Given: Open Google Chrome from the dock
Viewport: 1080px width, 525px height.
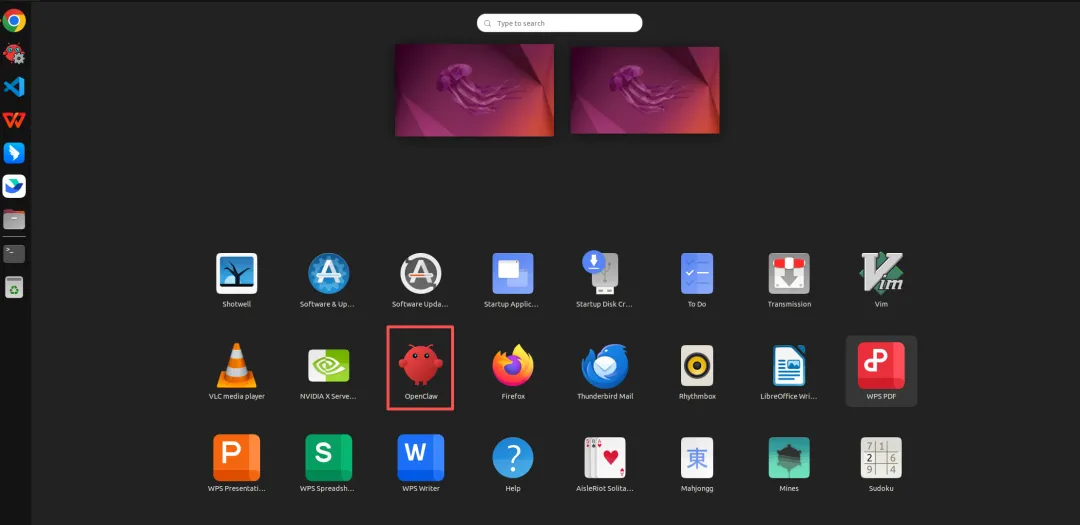Looking at the screenshot, I should (x=14, y=21).
